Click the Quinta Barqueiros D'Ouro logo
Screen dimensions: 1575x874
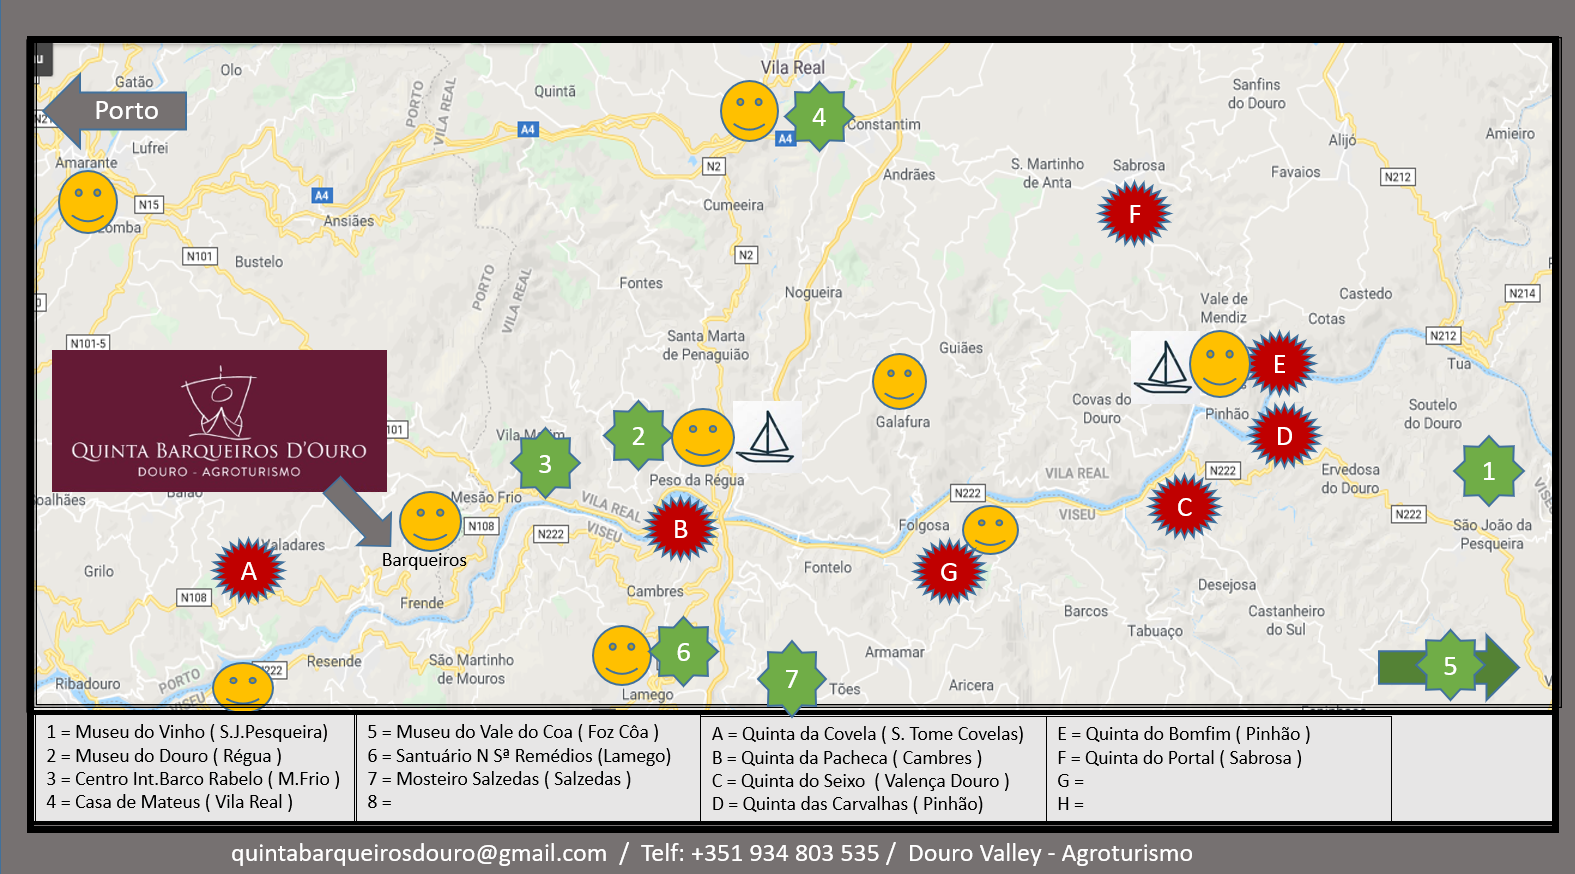[219, 420]
